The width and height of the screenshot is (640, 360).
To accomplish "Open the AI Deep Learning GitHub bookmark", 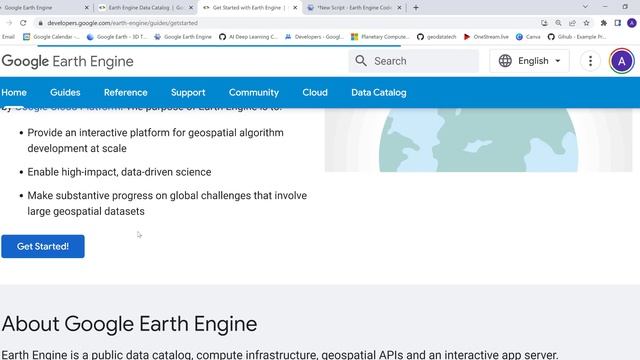I will click(248, 37).
